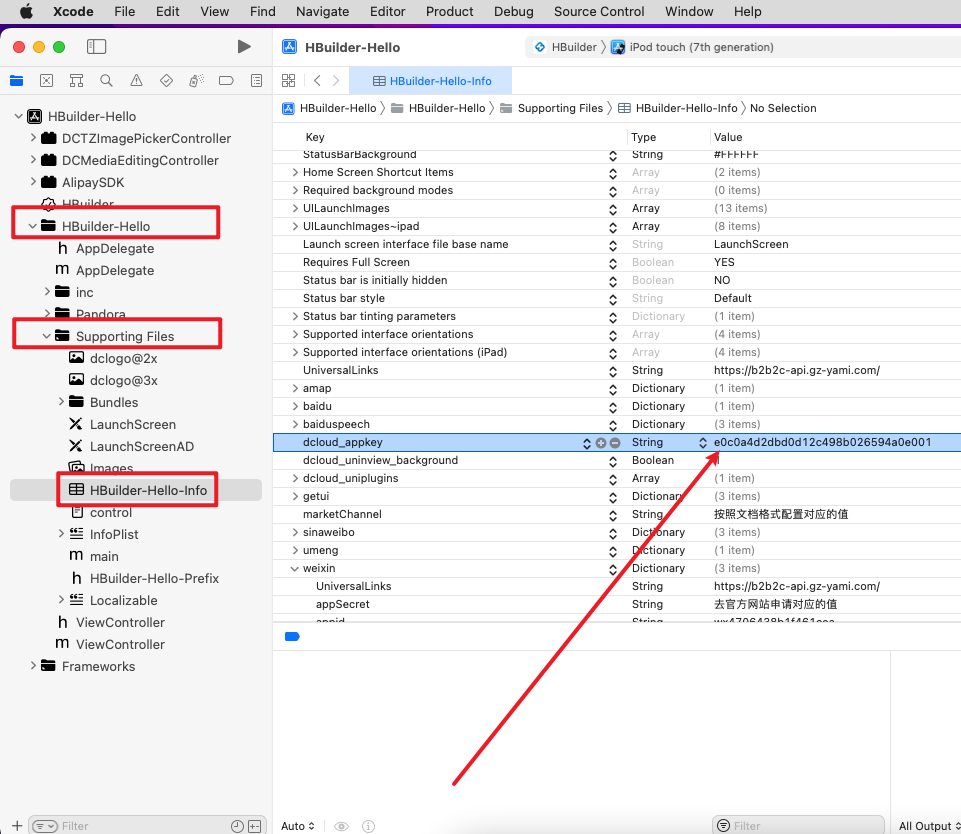Open the Issue navigator warning icon

[x=136, y=81]
